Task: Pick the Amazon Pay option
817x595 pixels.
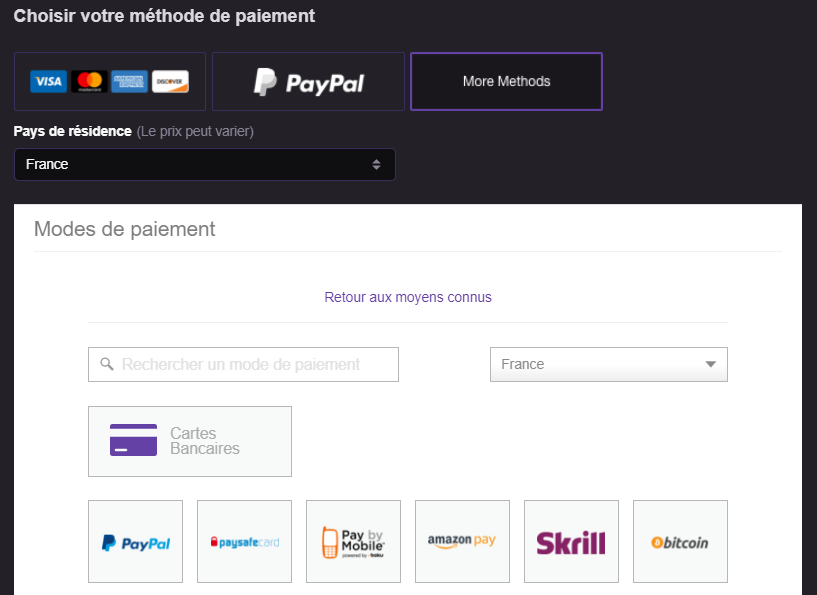Action: click(462, 541)
